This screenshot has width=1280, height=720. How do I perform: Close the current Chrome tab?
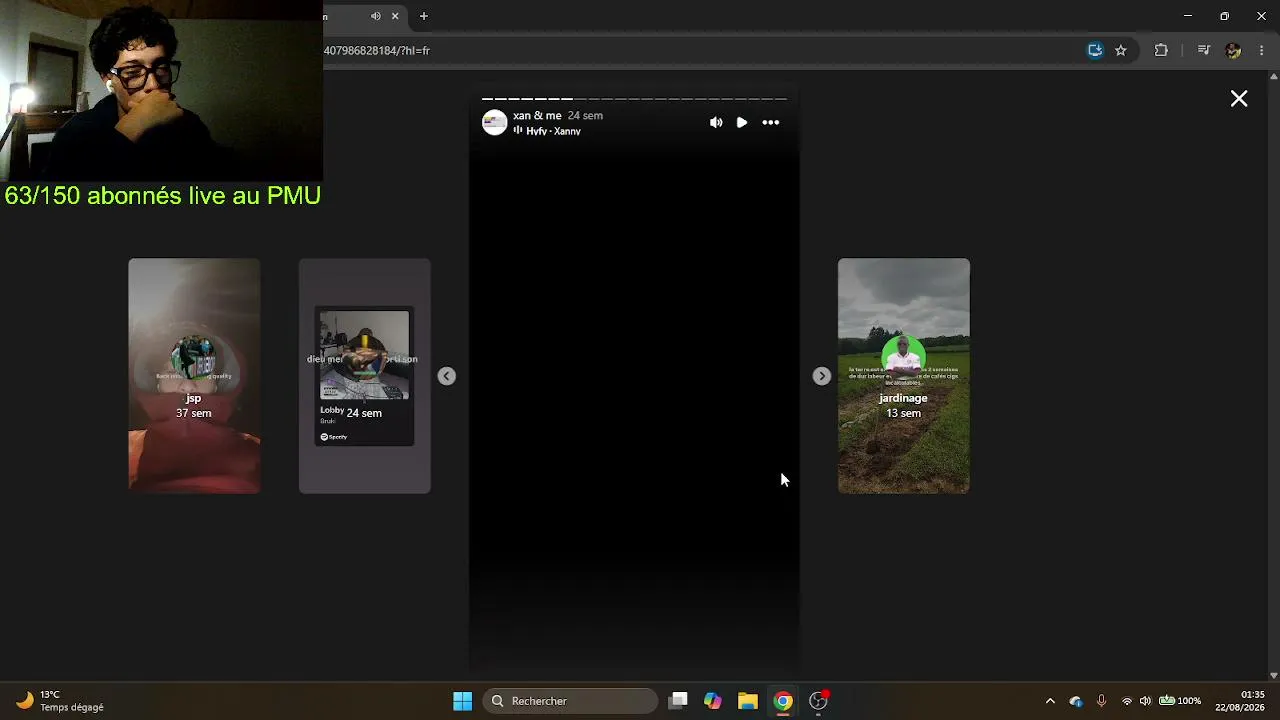click(395, 16)
